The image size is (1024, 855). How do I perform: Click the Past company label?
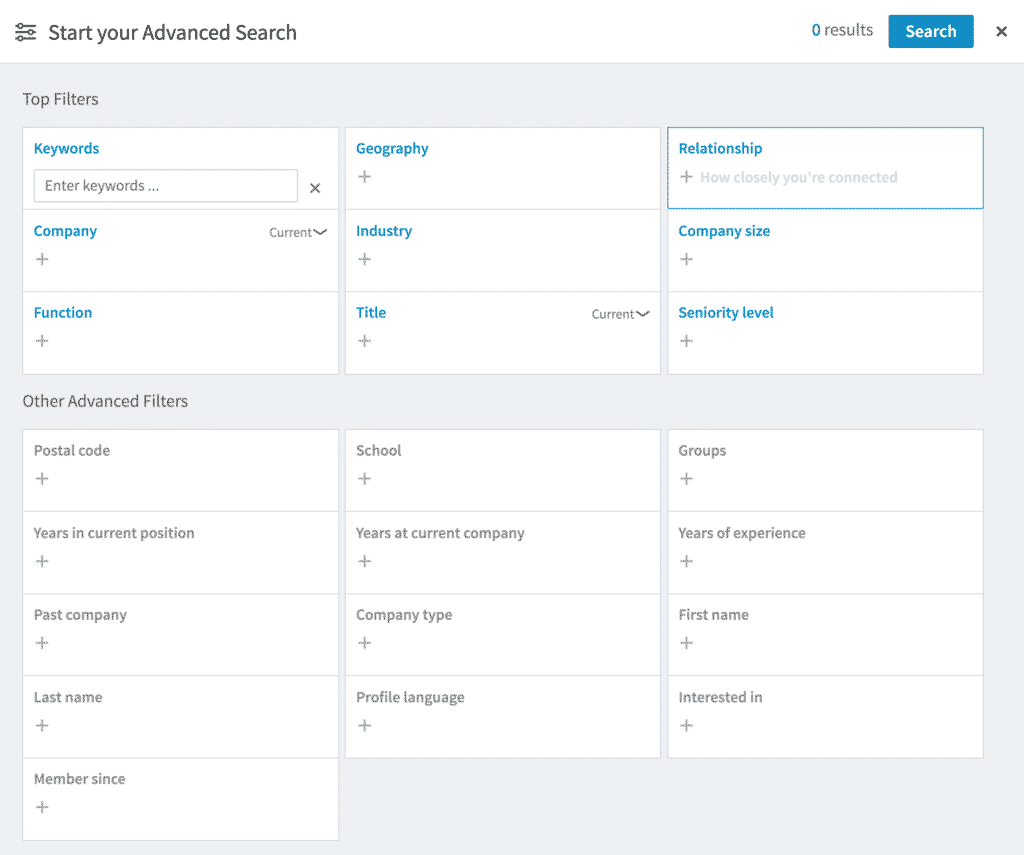[x=80, y=615]
